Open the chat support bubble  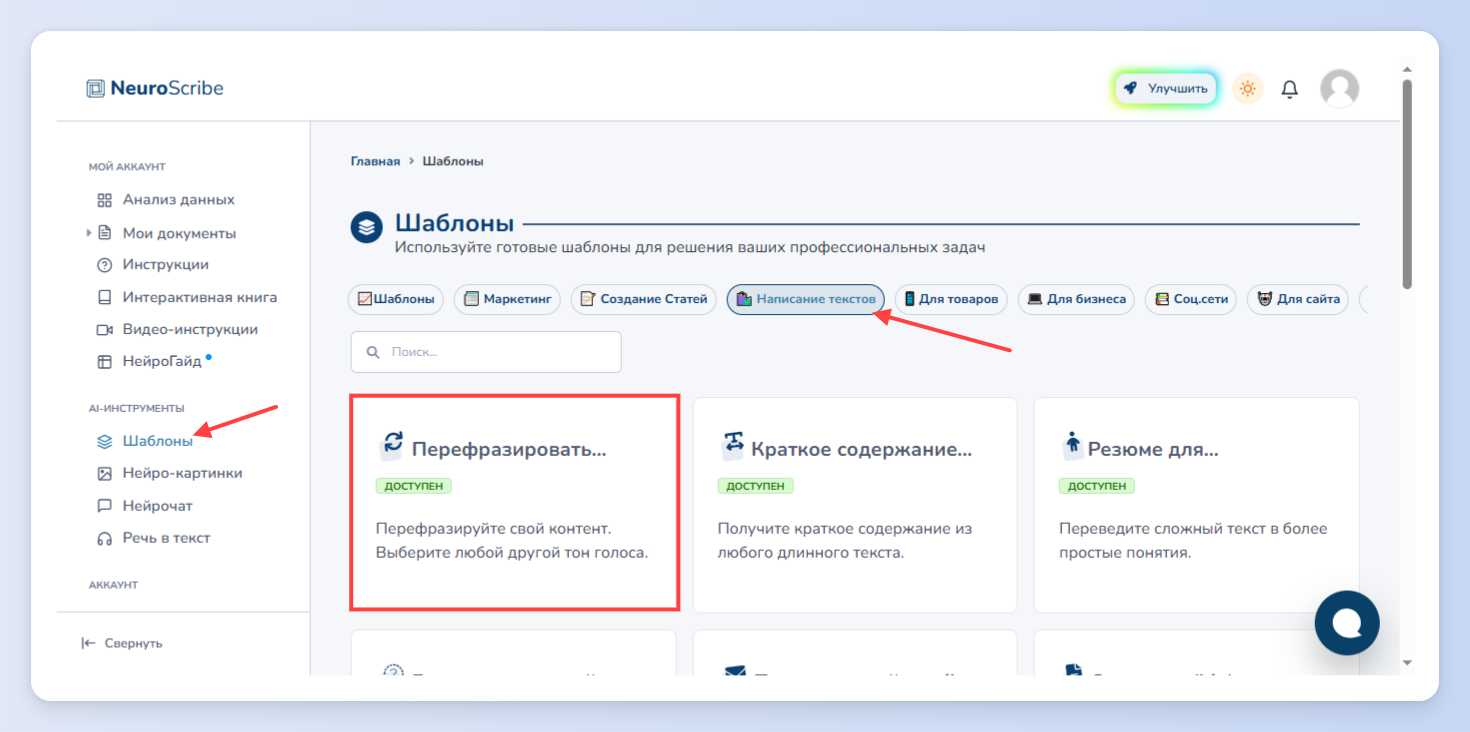1347,623
